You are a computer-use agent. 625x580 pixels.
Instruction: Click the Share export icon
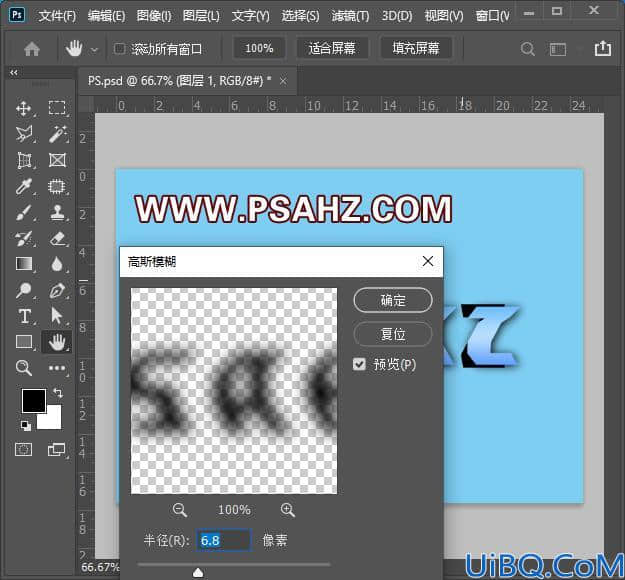pos(603,48)
